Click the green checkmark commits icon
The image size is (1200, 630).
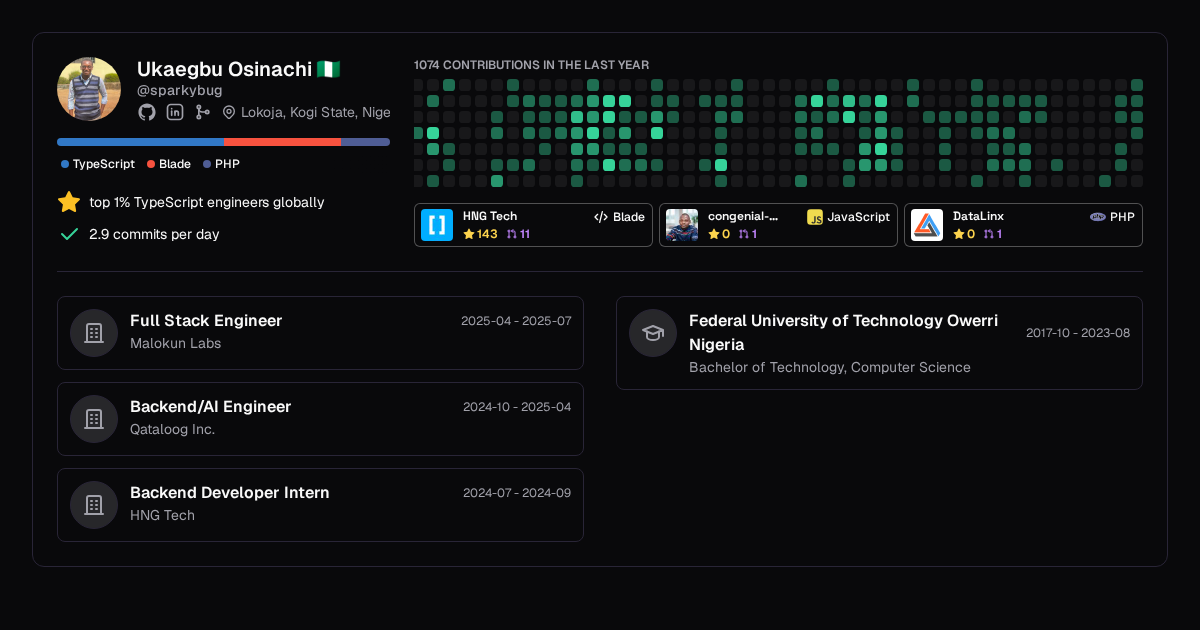69,234
